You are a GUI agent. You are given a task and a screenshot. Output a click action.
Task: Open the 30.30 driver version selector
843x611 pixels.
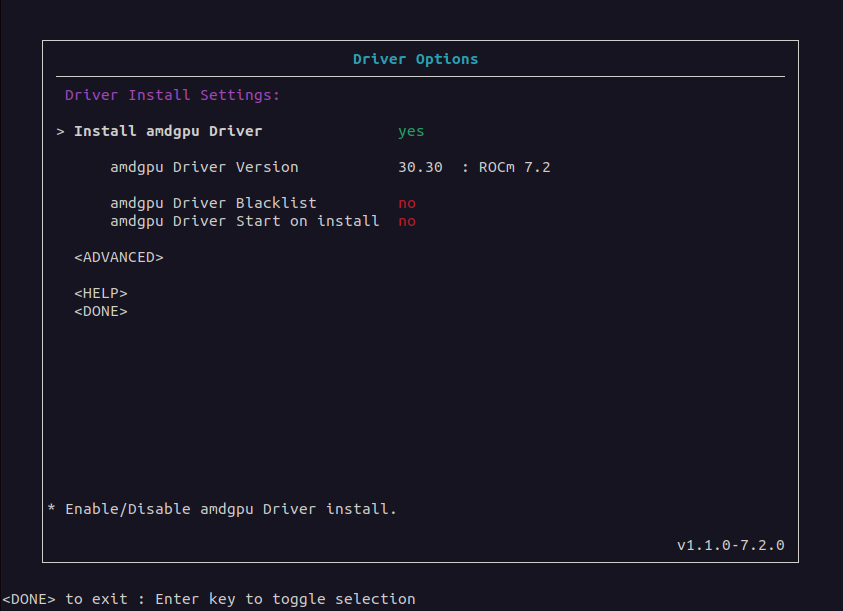420,167
